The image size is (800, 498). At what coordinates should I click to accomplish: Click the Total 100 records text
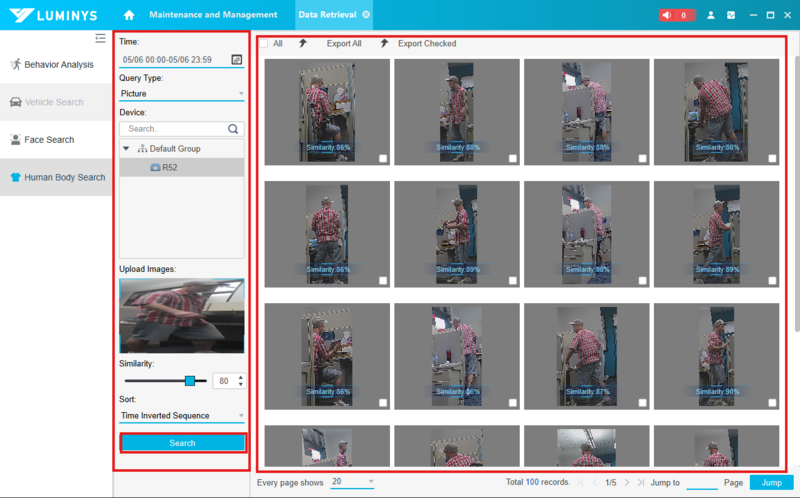tap(538, 482)
